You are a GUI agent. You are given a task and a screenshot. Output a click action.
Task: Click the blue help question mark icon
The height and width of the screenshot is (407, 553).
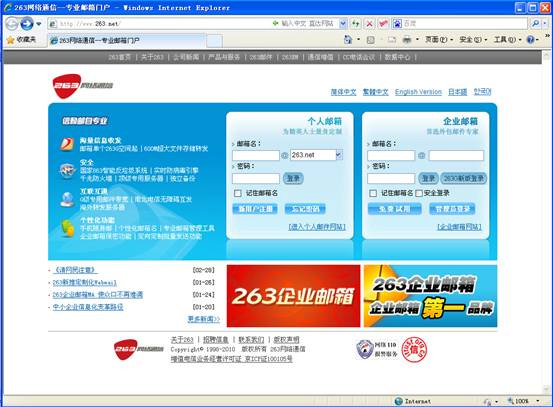pyautogui.click(x=530, y=40)
